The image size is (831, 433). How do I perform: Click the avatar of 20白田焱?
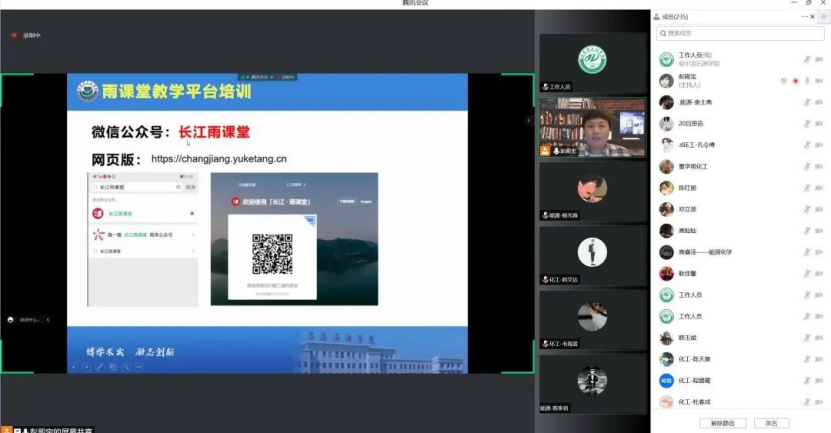(666, 123)
